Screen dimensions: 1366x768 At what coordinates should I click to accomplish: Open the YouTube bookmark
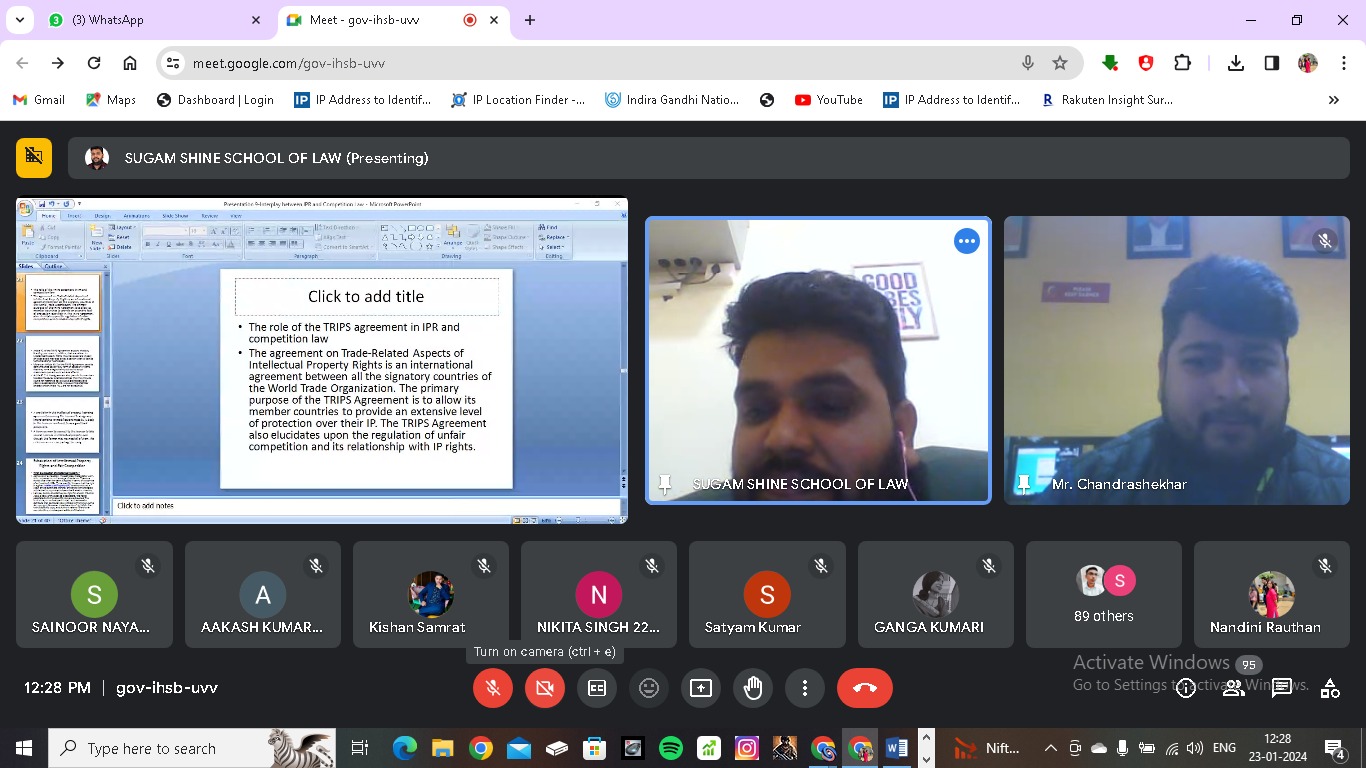click(828, 100)
